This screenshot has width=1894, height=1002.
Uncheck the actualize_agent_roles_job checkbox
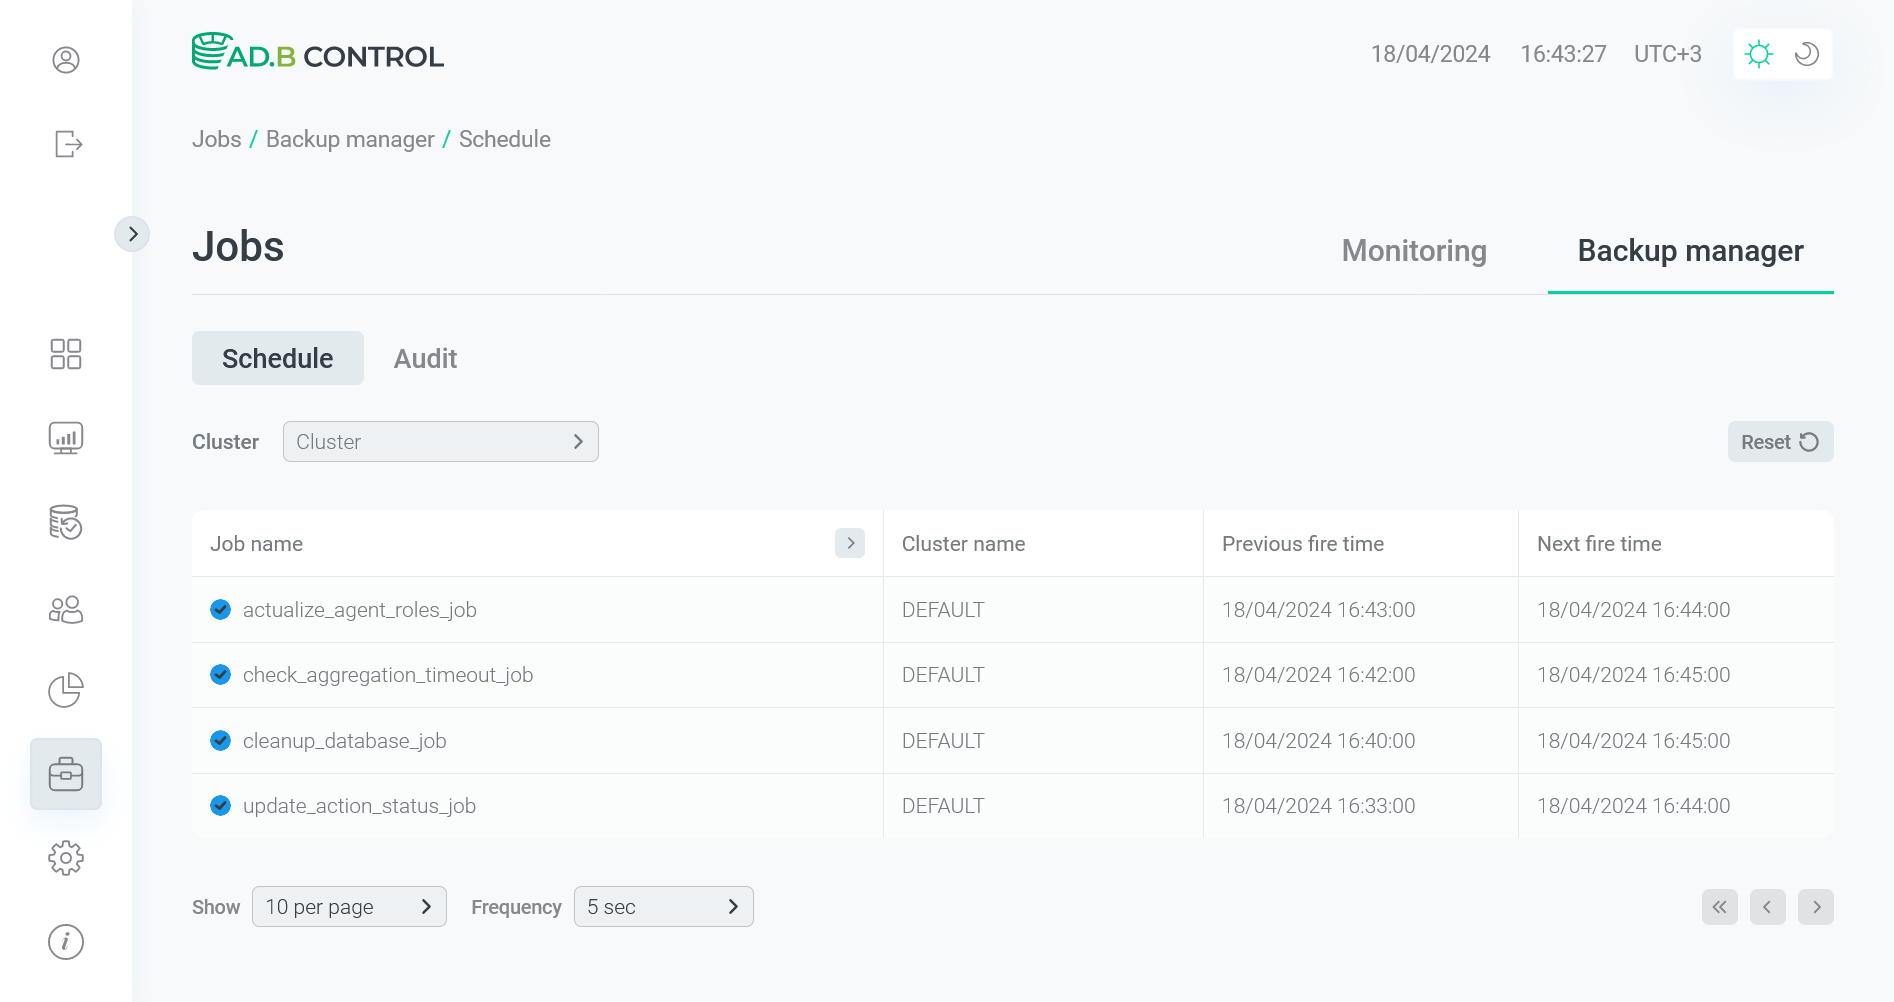coord(220,609)
